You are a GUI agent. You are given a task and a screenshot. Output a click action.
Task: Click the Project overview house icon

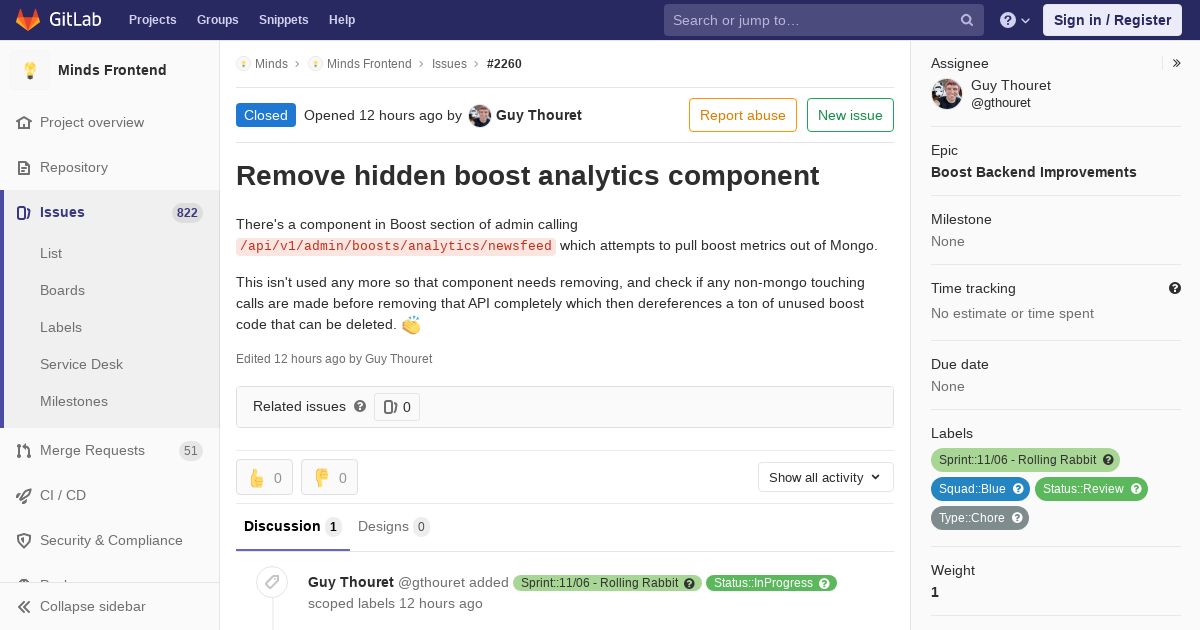24,122
